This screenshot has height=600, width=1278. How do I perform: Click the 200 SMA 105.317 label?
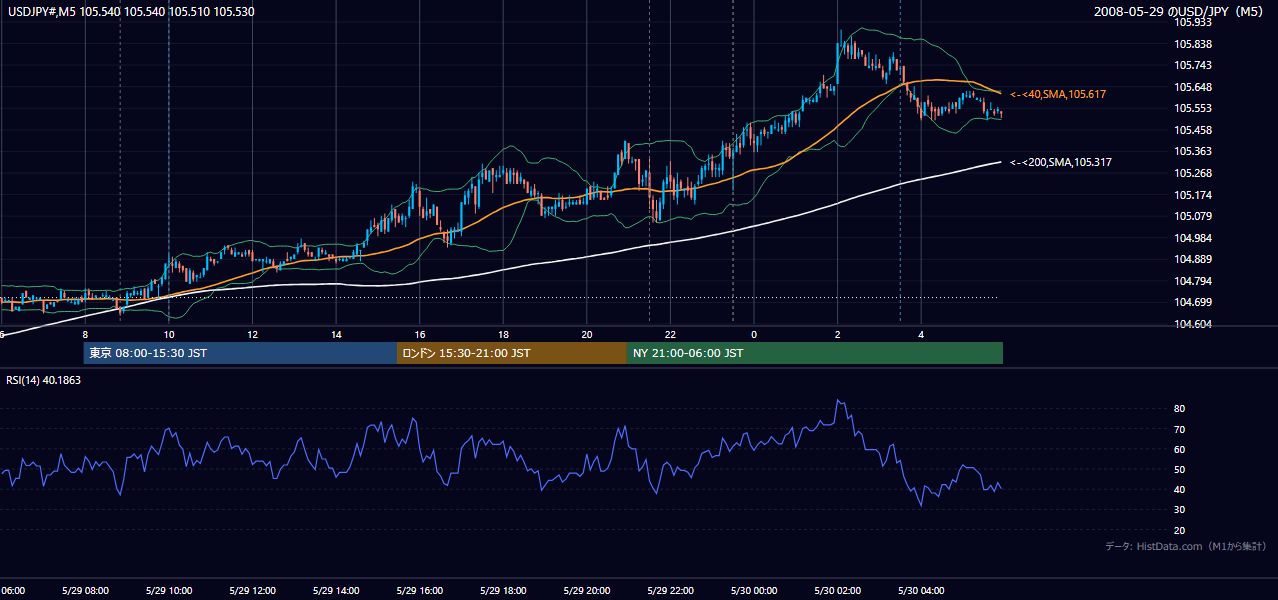point(1061,162)
